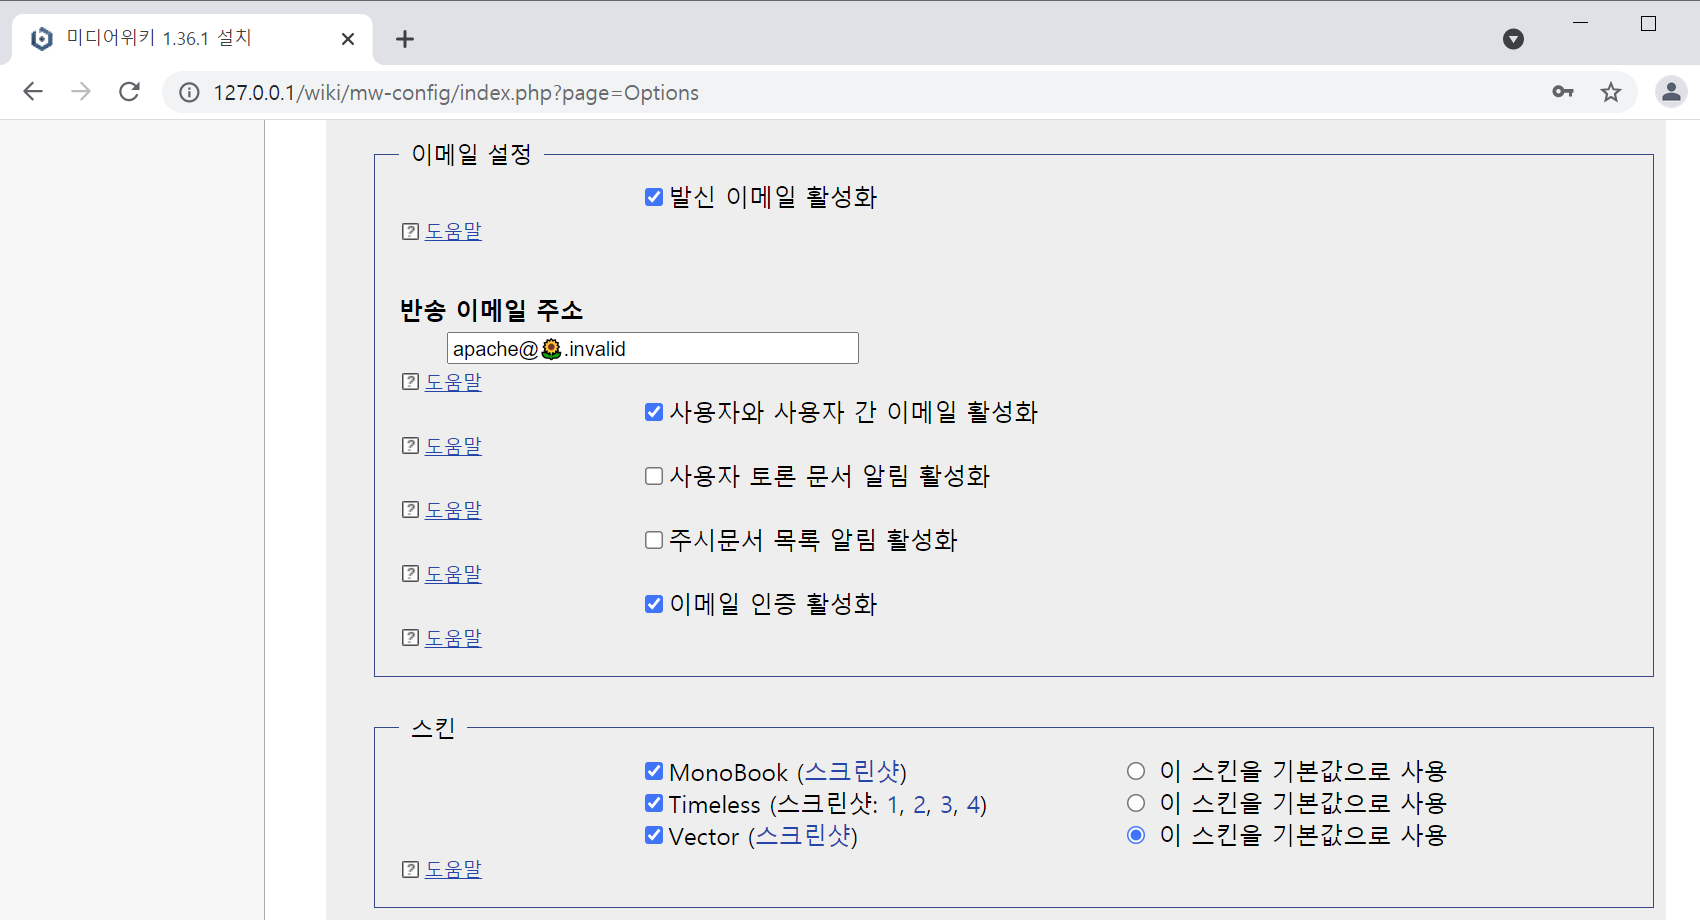Click the 이메일 설정 section legend
The width and height of the screenshot is (1700, 920).
[471, 155]
